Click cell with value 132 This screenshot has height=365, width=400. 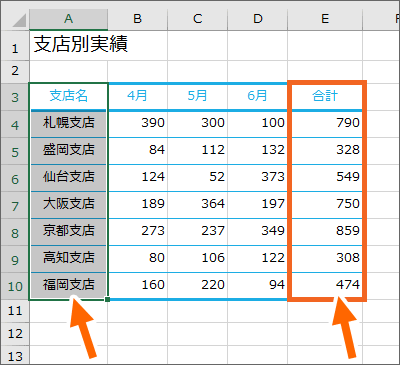click(x=258, y=151)
